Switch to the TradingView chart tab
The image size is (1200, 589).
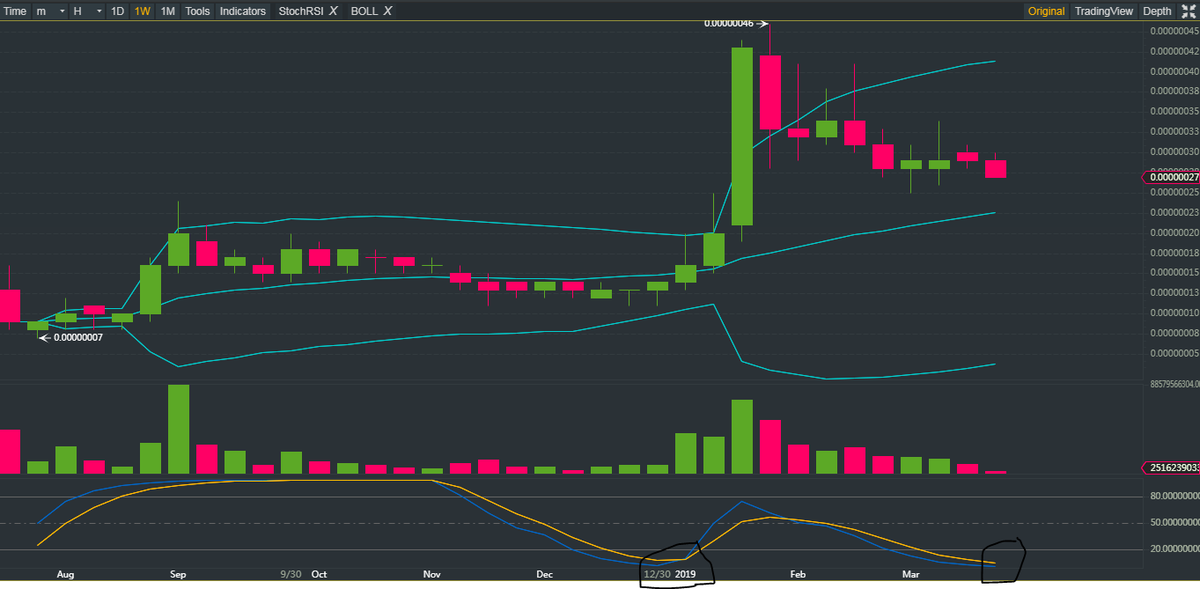click(x=1103, y=11)
